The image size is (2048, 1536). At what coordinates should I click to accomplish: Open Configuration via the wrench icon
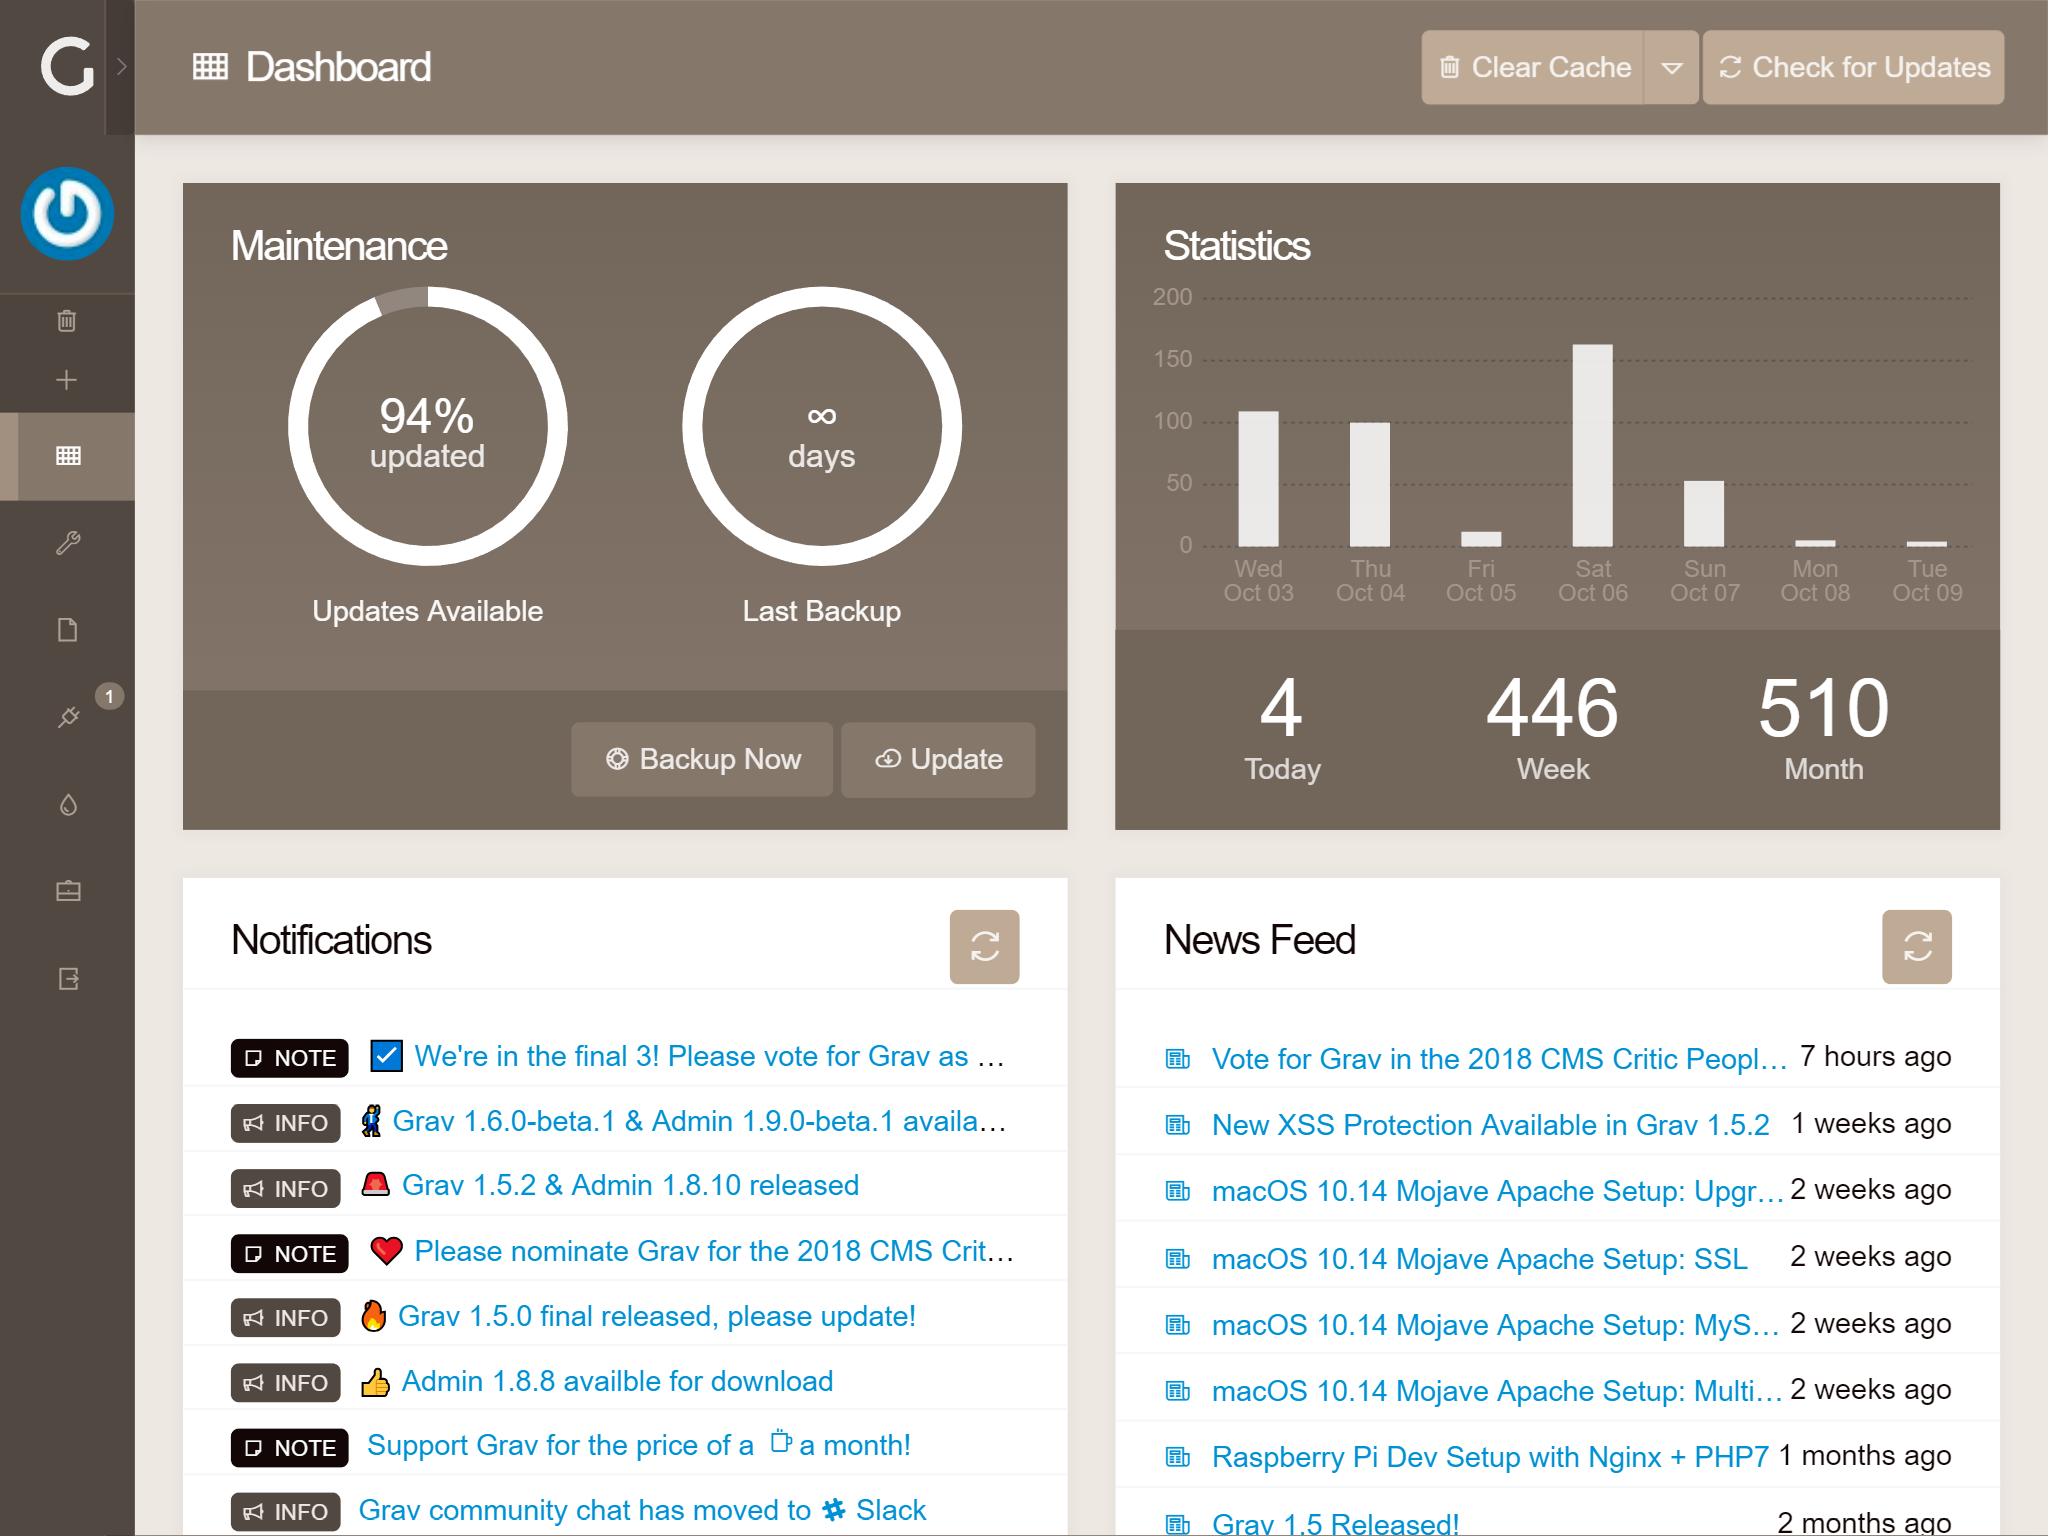[x=67, y=543]
